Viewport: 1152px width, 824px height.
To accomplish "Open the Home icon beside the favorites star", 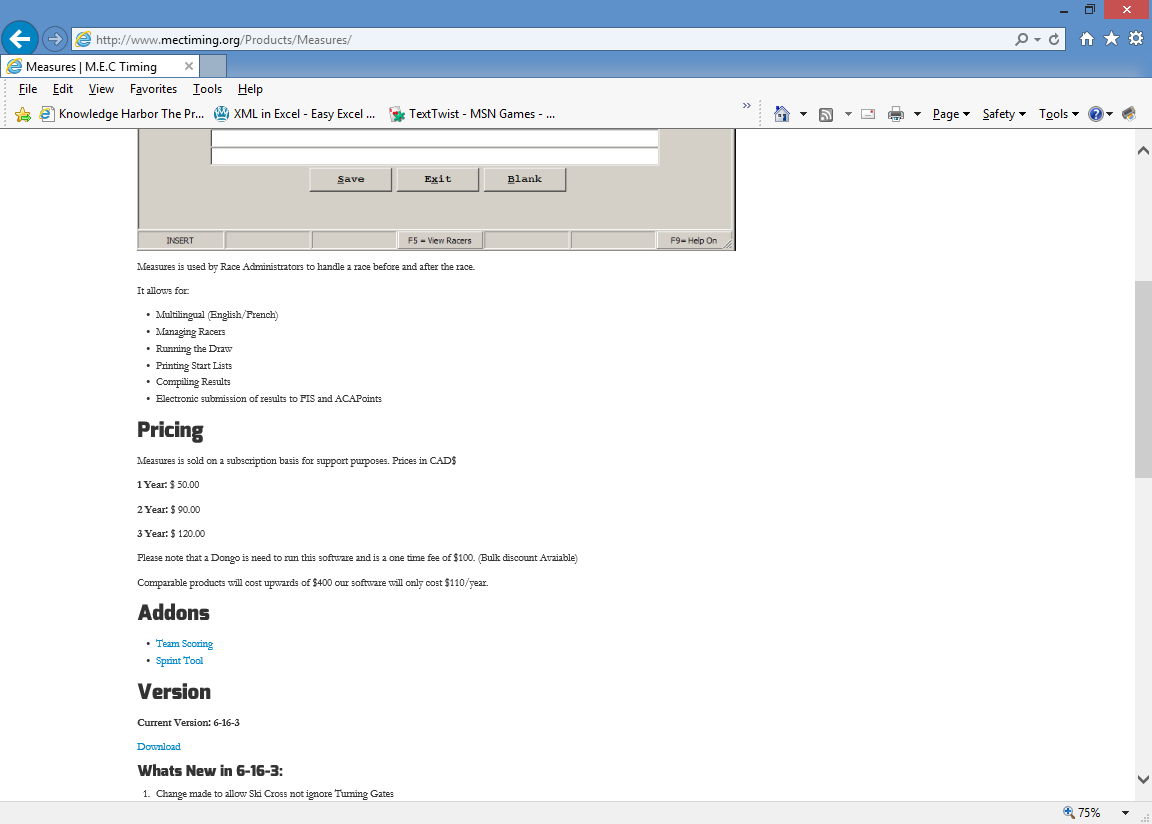I will click(x=1087, y=39).
